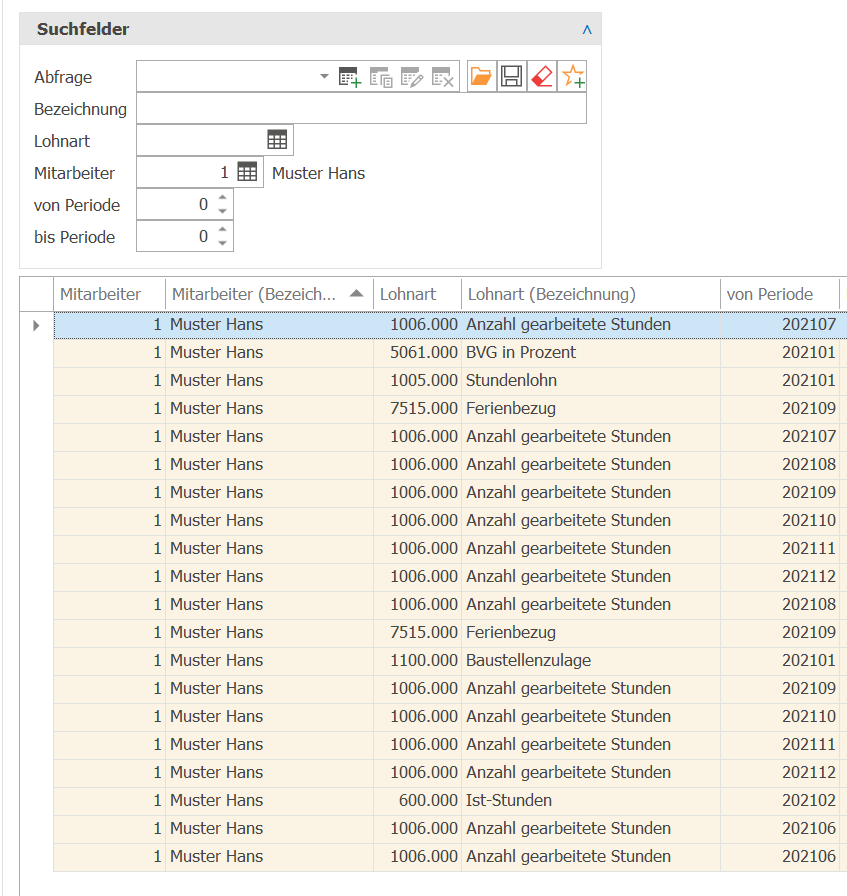Click the Muster Hans label beside Mitarbeiter field

tap(318, 173)
